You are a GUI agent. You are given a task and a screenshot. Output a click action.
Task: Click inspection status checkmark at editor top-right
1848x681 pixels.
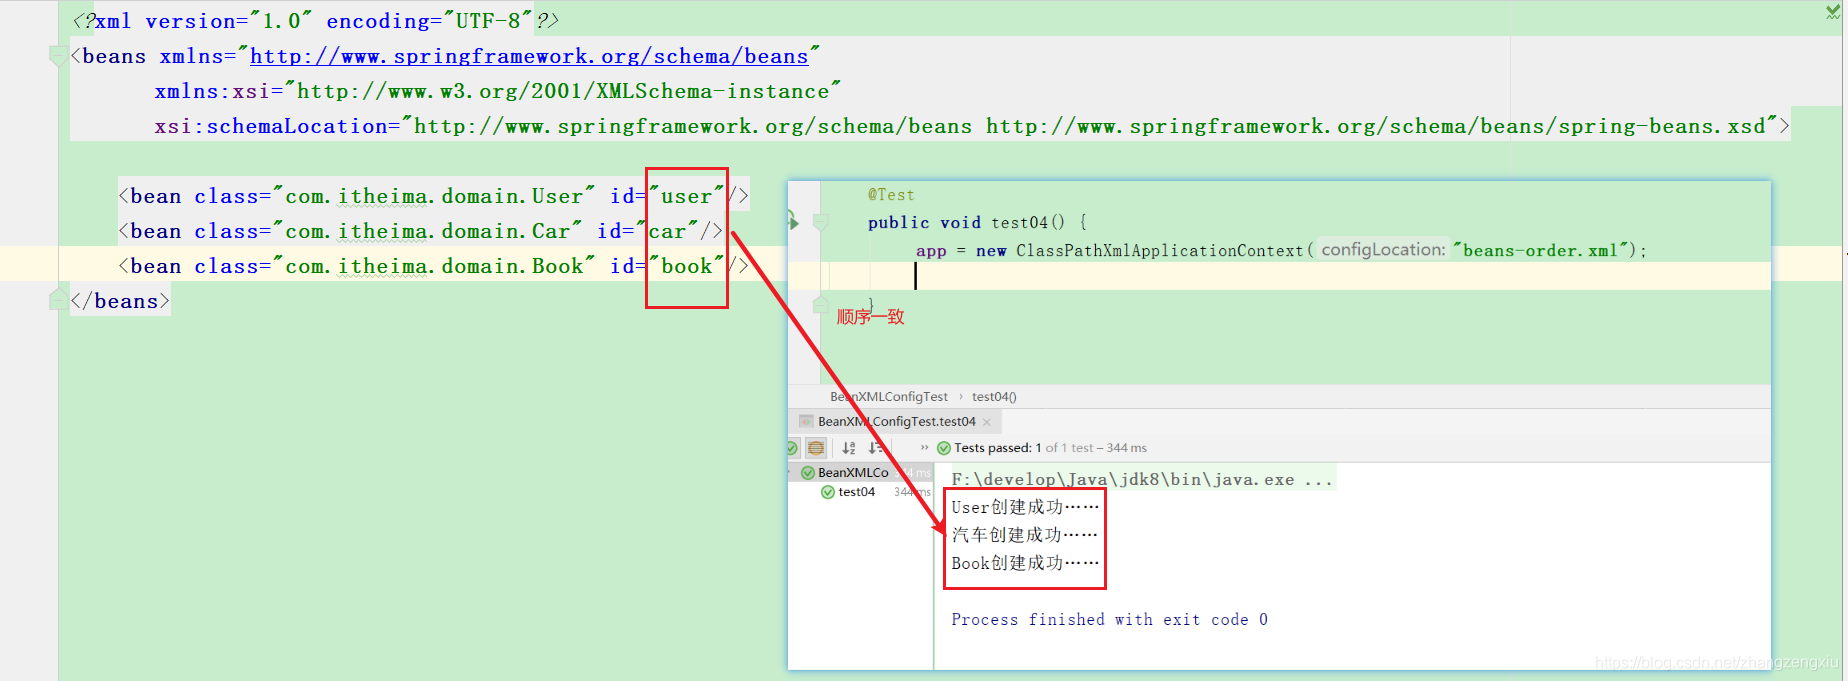pos(1833,12)
